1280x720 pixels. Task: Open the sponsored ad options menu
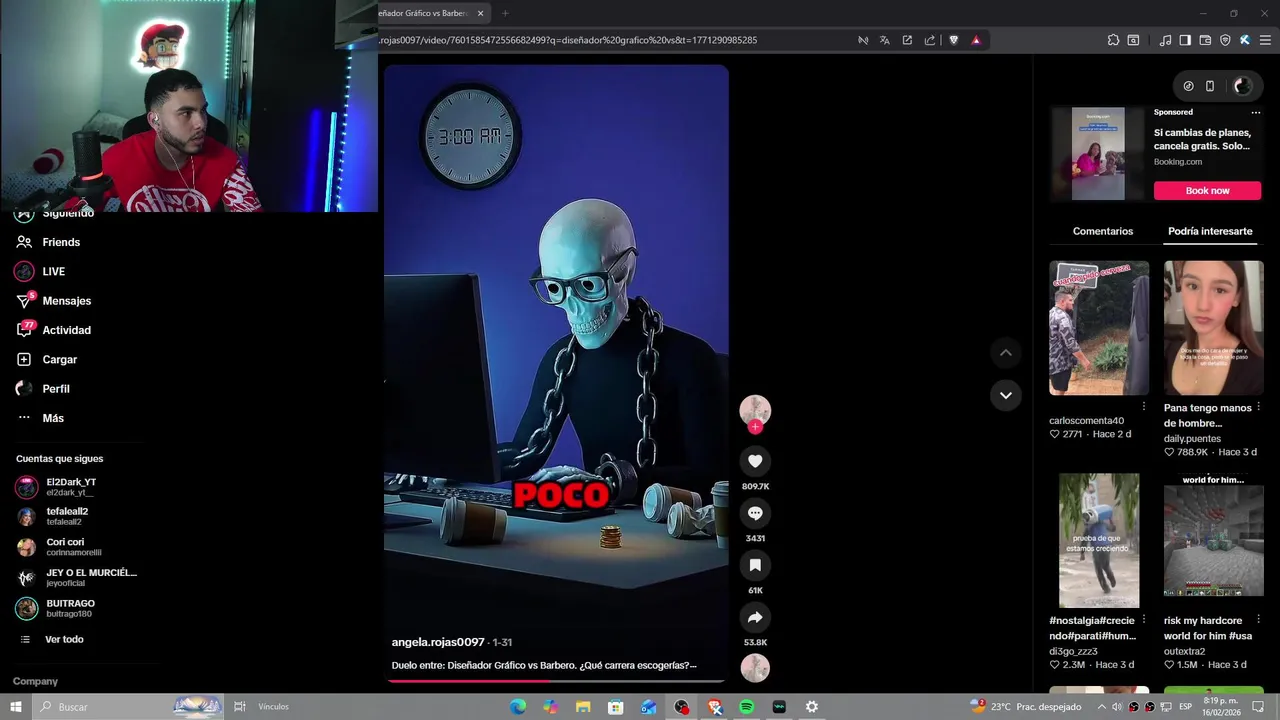[1256, 112]
